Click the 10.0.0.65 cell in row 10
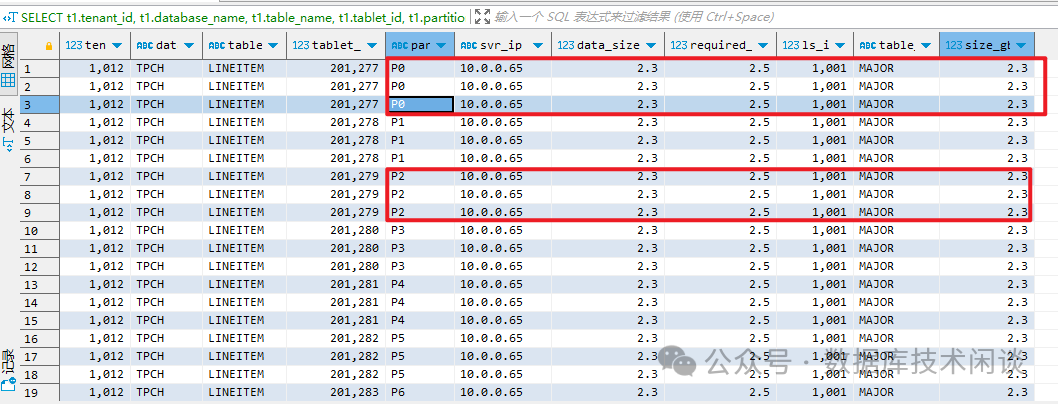 coord(503,230)
